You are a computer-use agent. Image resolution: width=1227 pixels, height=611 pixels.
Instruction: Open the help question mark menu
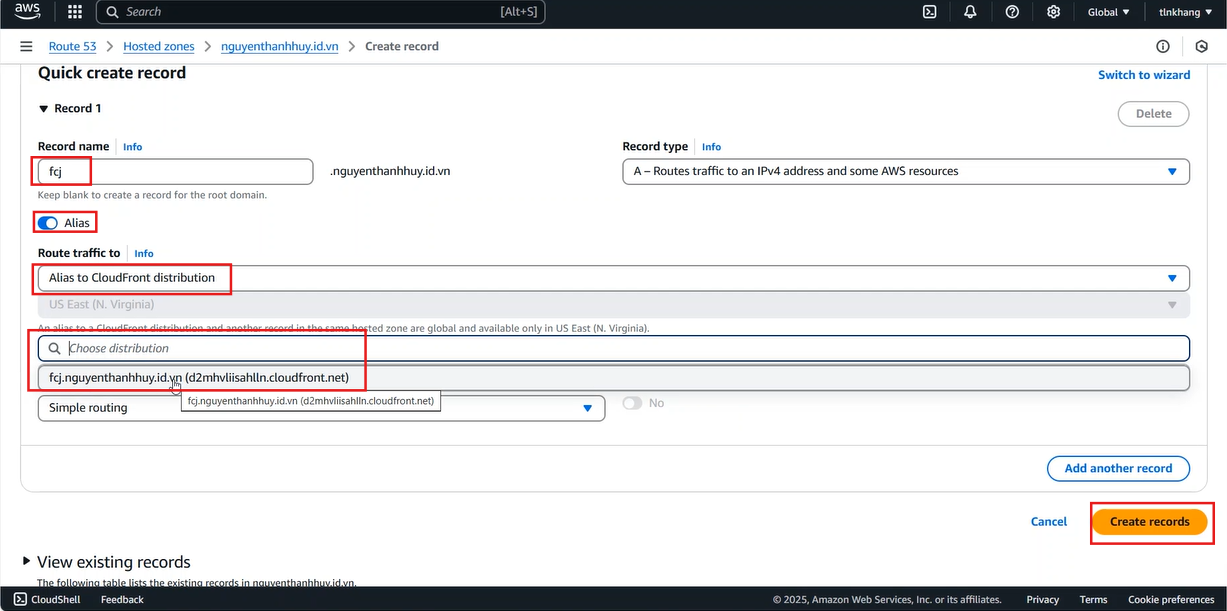click(x=1012, y=12)
